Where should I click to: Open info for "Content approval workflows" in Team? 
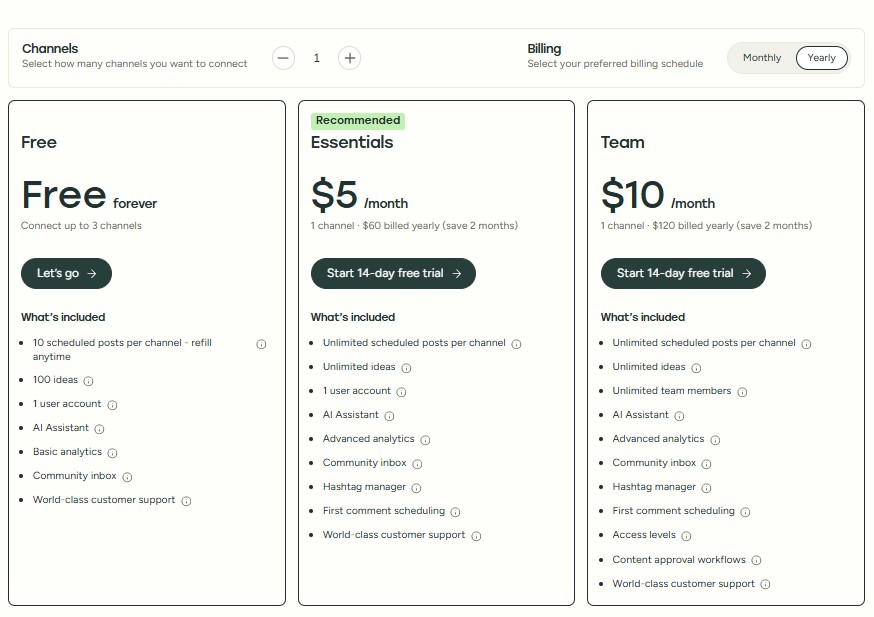(758, 560)
